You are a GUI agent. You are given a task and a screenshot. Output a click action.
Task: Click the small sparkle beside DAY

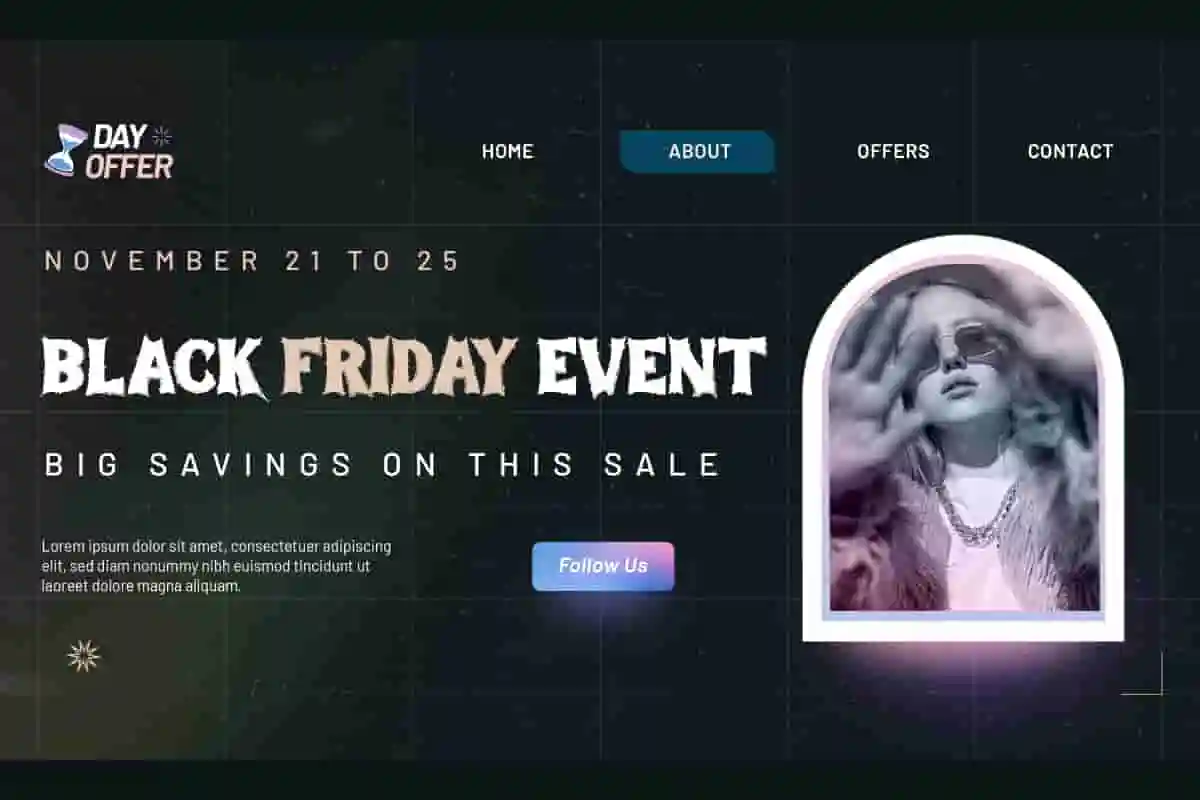(161, 136)
